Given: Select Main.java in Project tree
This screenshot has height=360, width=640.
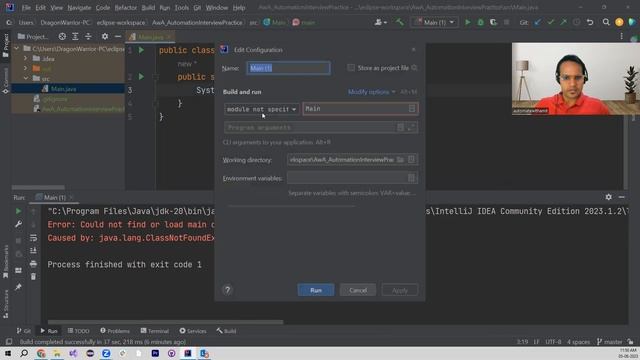Looking at the screenshot, I should coord(64,89).
